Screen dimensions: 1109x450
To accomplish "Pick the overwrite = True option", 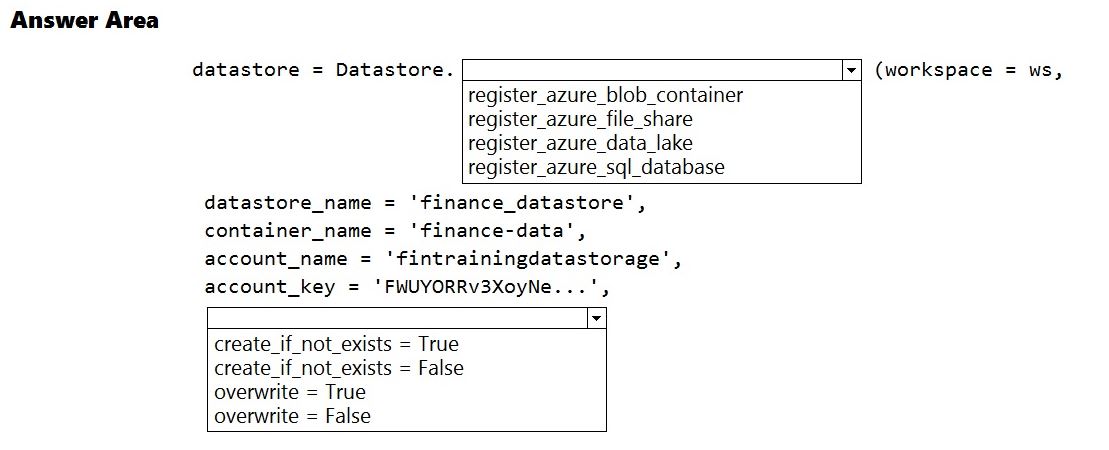I will click(x=290, y=392).
